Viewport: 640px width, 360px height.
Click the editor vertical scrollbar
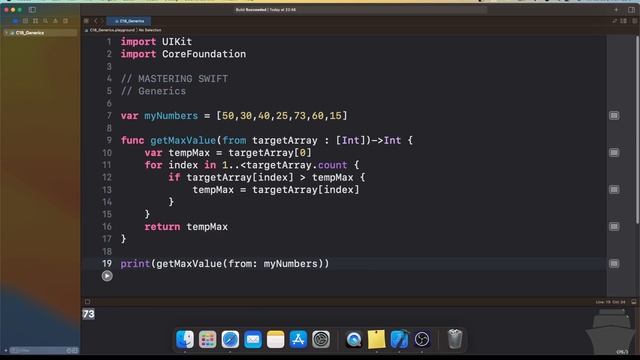pos(637,130)
